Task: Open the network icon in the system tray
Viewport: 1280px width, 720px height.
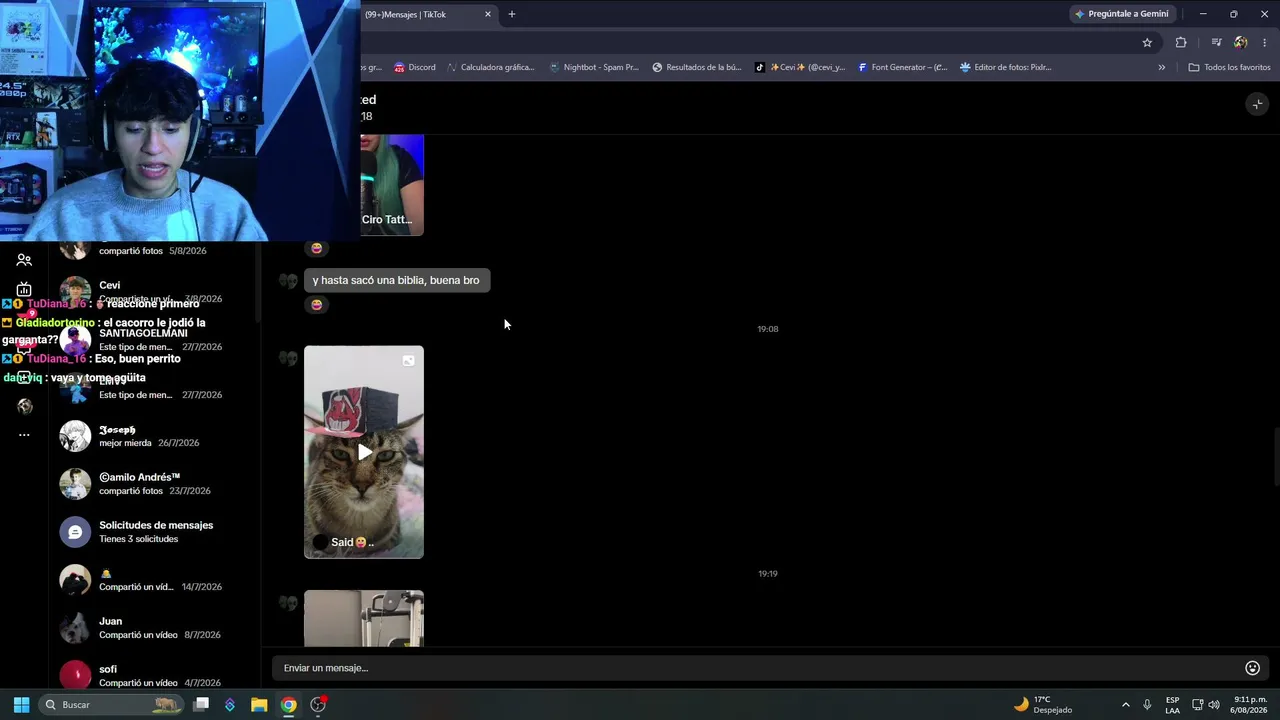Action: pyautogui.click(x=1197, y=705)
